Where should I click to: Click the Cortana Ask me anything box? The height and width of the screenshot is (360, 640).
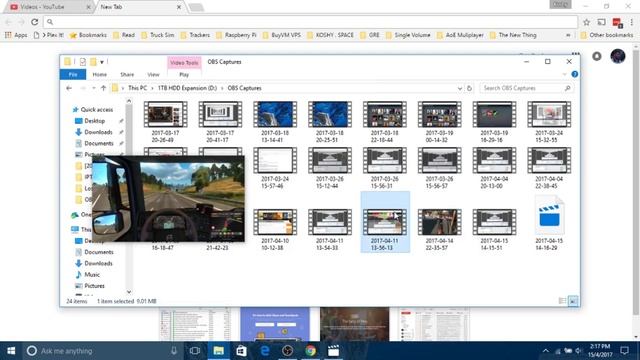coord(102,351)
